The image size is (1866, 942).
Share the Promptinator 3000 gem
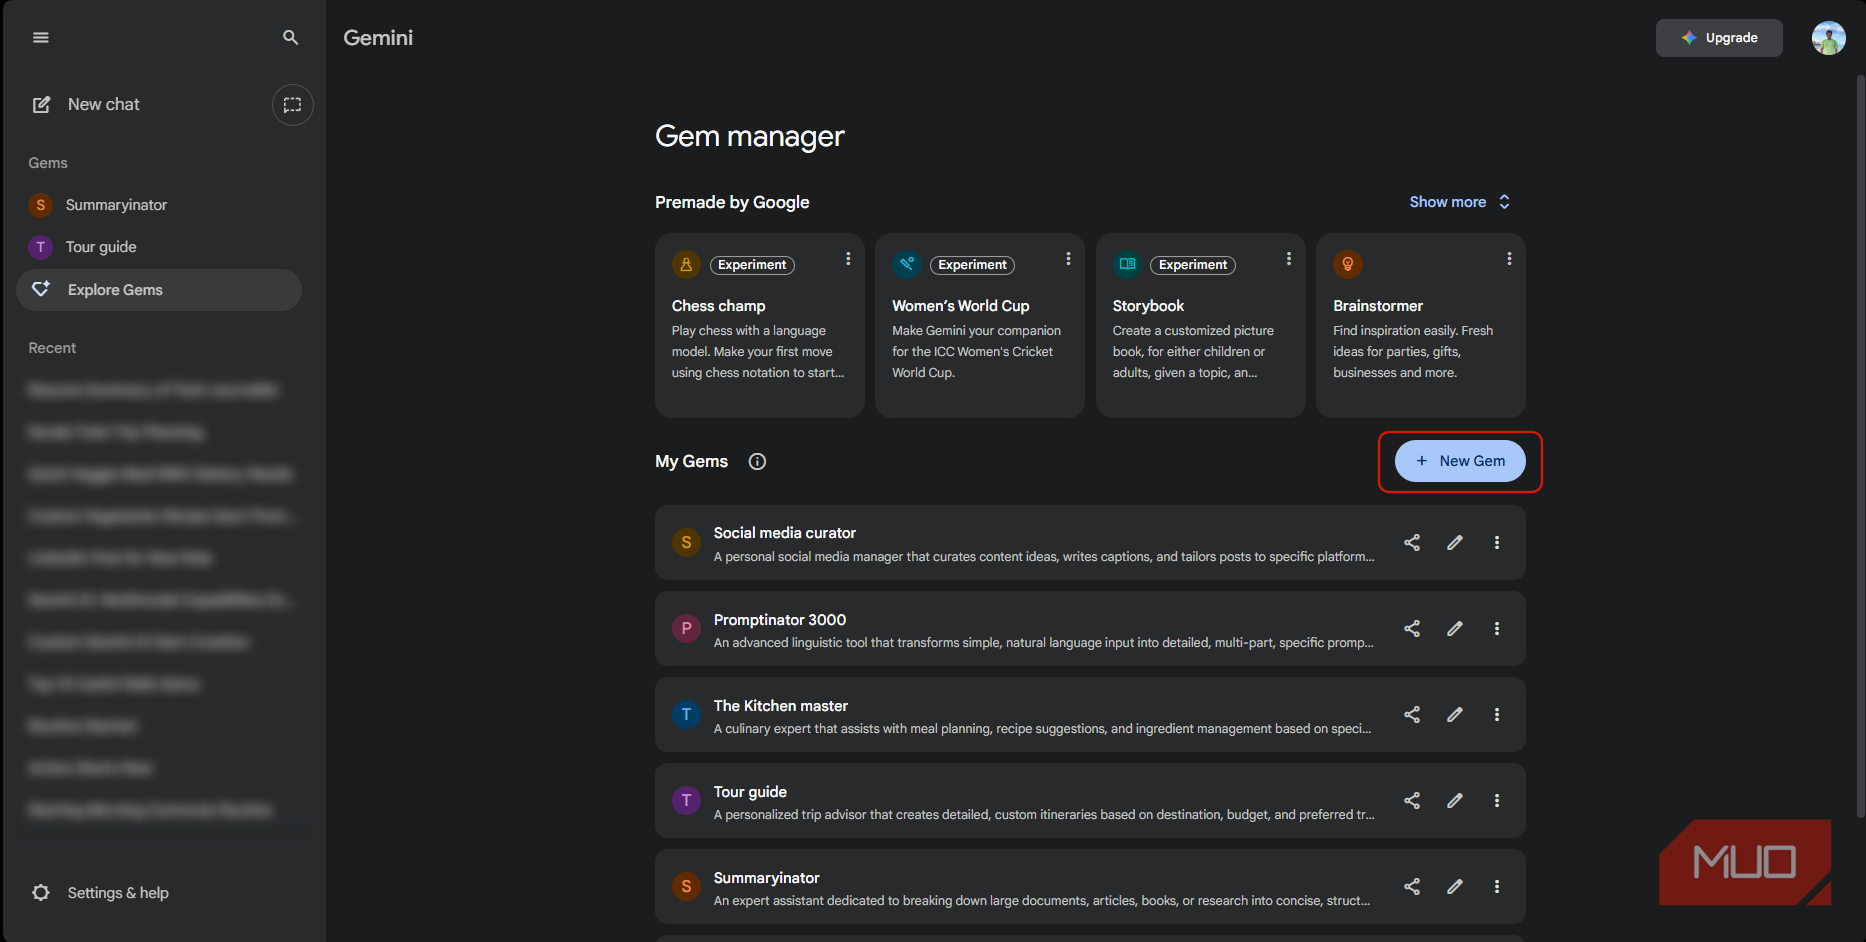[x=1412, y=628]
